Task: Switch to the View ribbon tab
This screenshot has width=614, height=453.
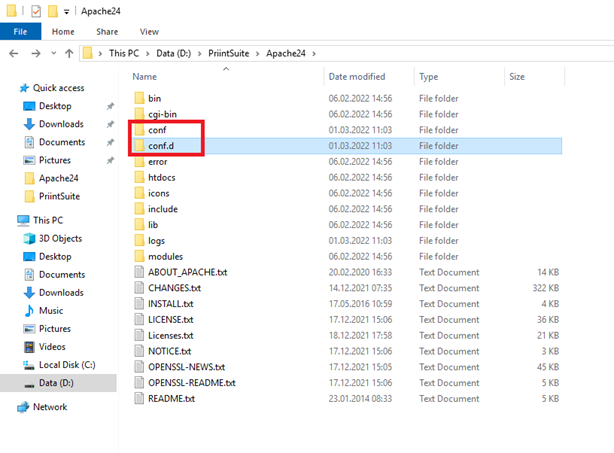Action: pyautogui.click(x=149, y=32)
